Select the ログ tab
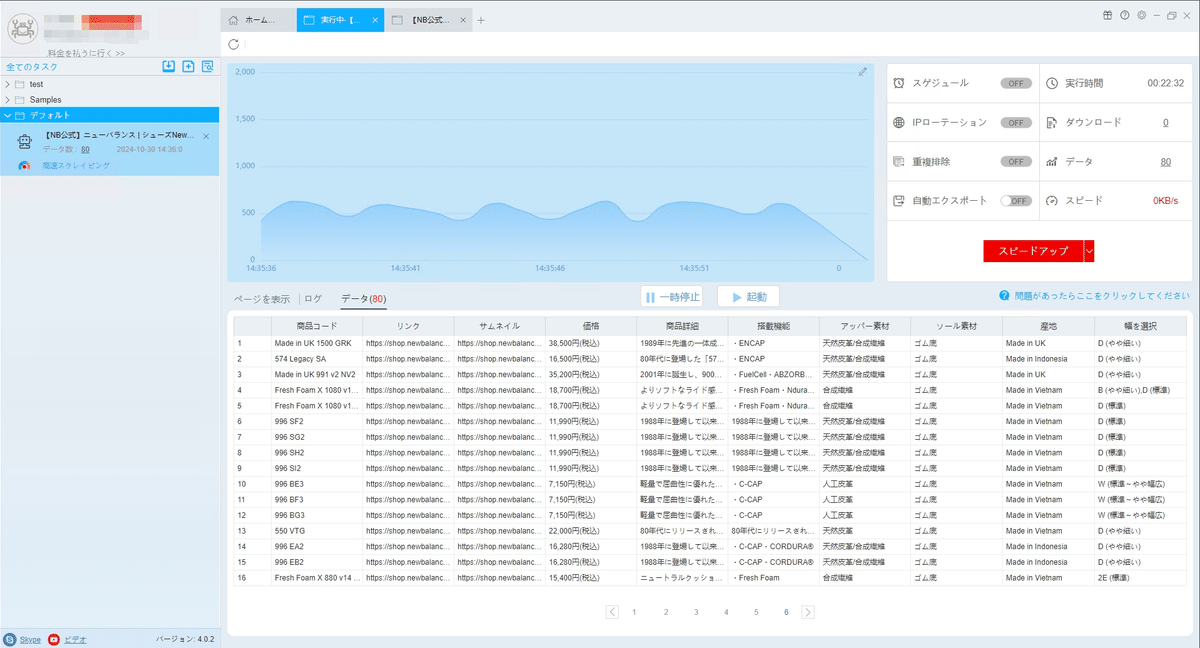The image size is (1200, 648). 313,298
